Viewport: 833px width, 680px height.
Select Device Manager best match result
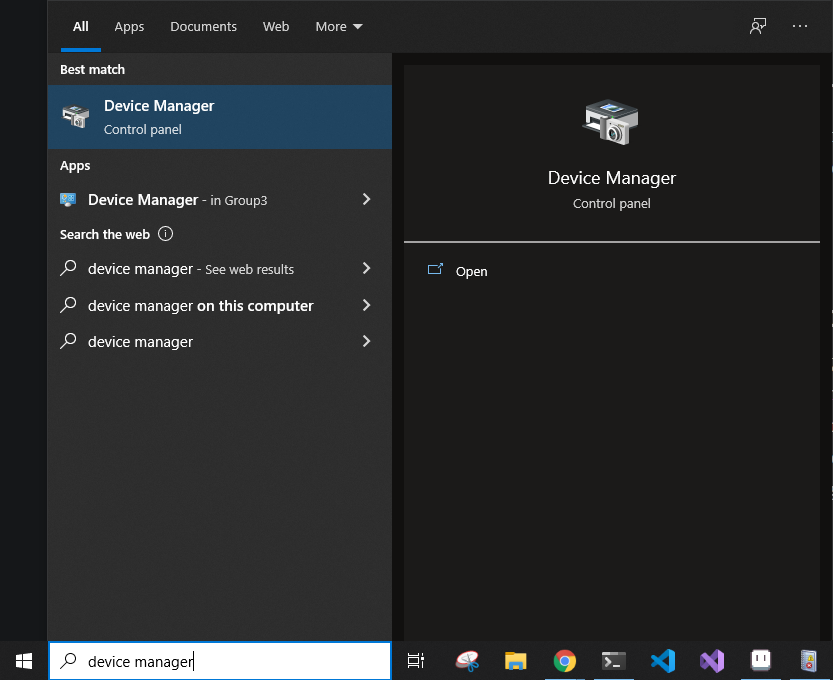click(219, 117)
